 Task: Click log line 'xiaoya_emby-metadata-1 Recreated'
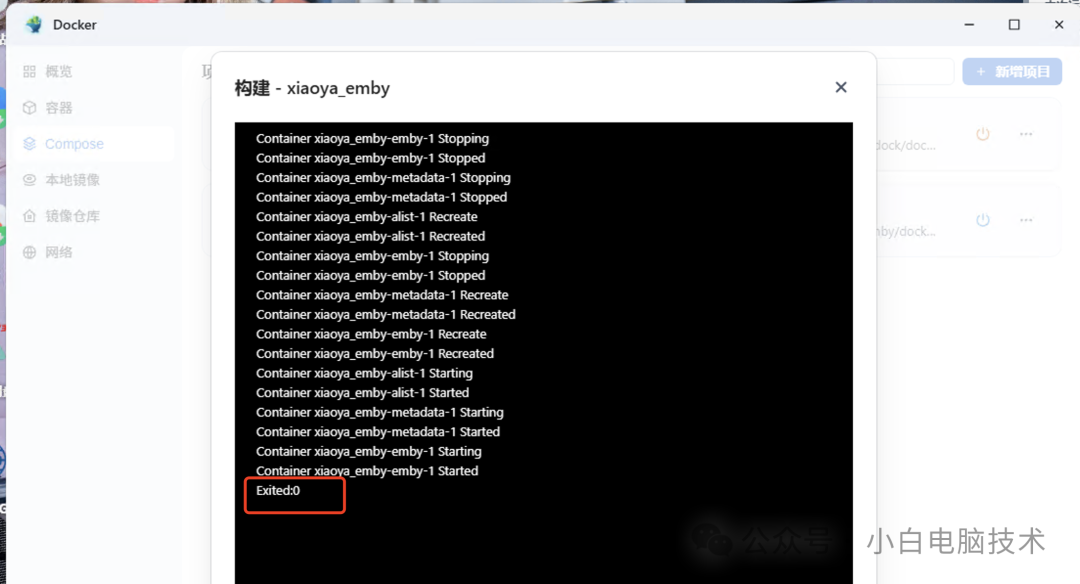tap(386, 315)
